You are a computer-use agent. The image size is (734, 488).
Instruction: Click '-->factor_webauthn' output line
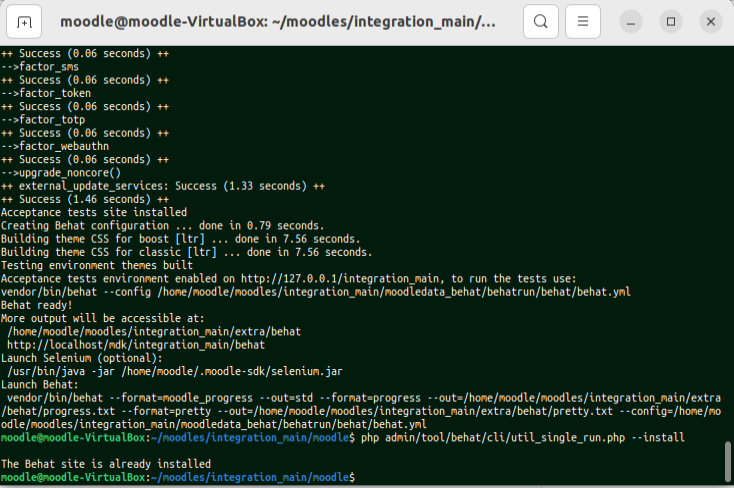[55, 147]
